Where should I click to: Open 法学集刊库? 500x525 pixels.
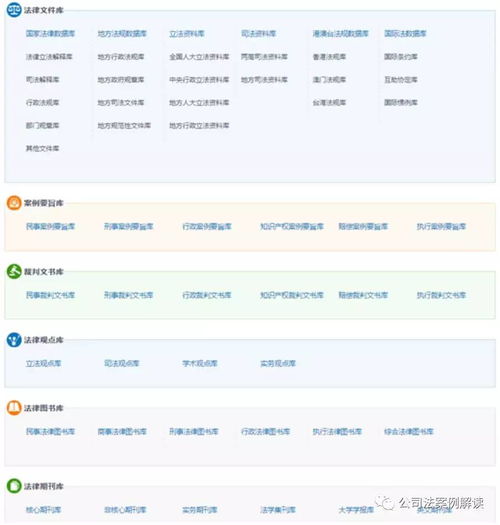tap(278, 510)
